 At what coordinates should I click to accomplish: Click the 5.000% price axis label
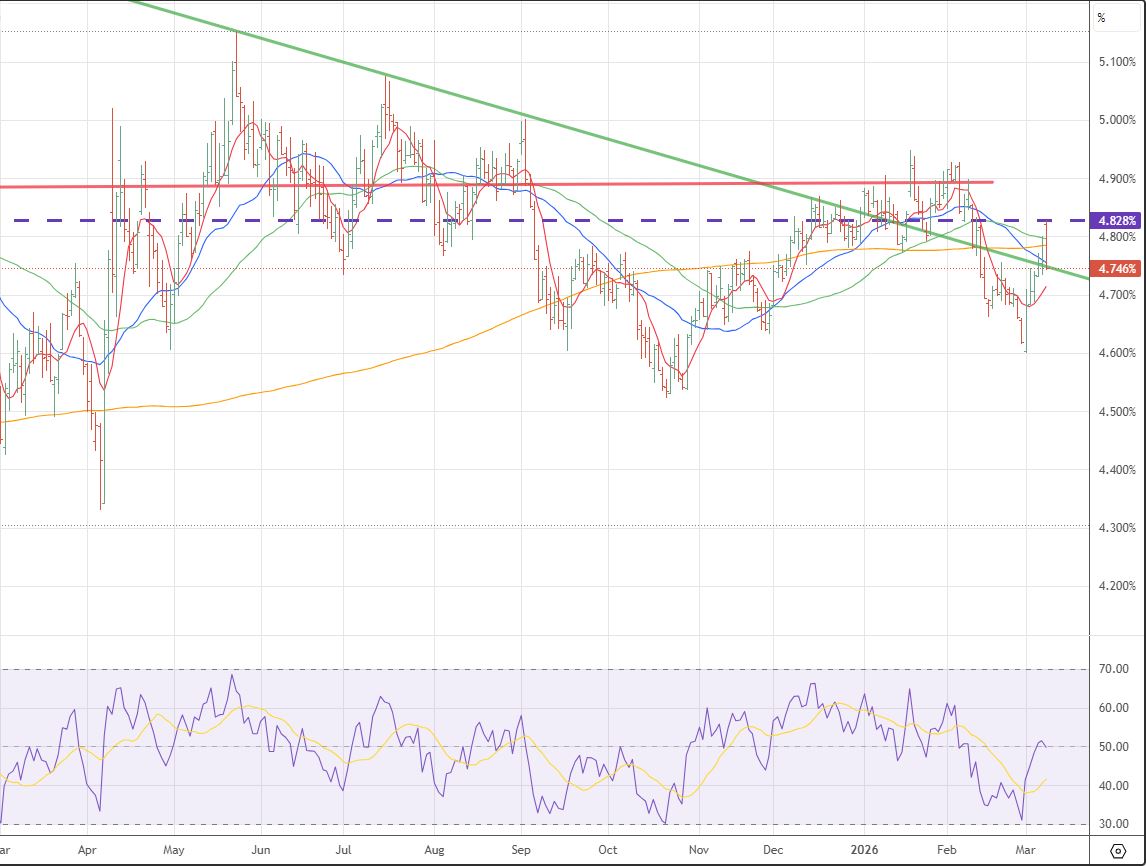pos(1118,121)
